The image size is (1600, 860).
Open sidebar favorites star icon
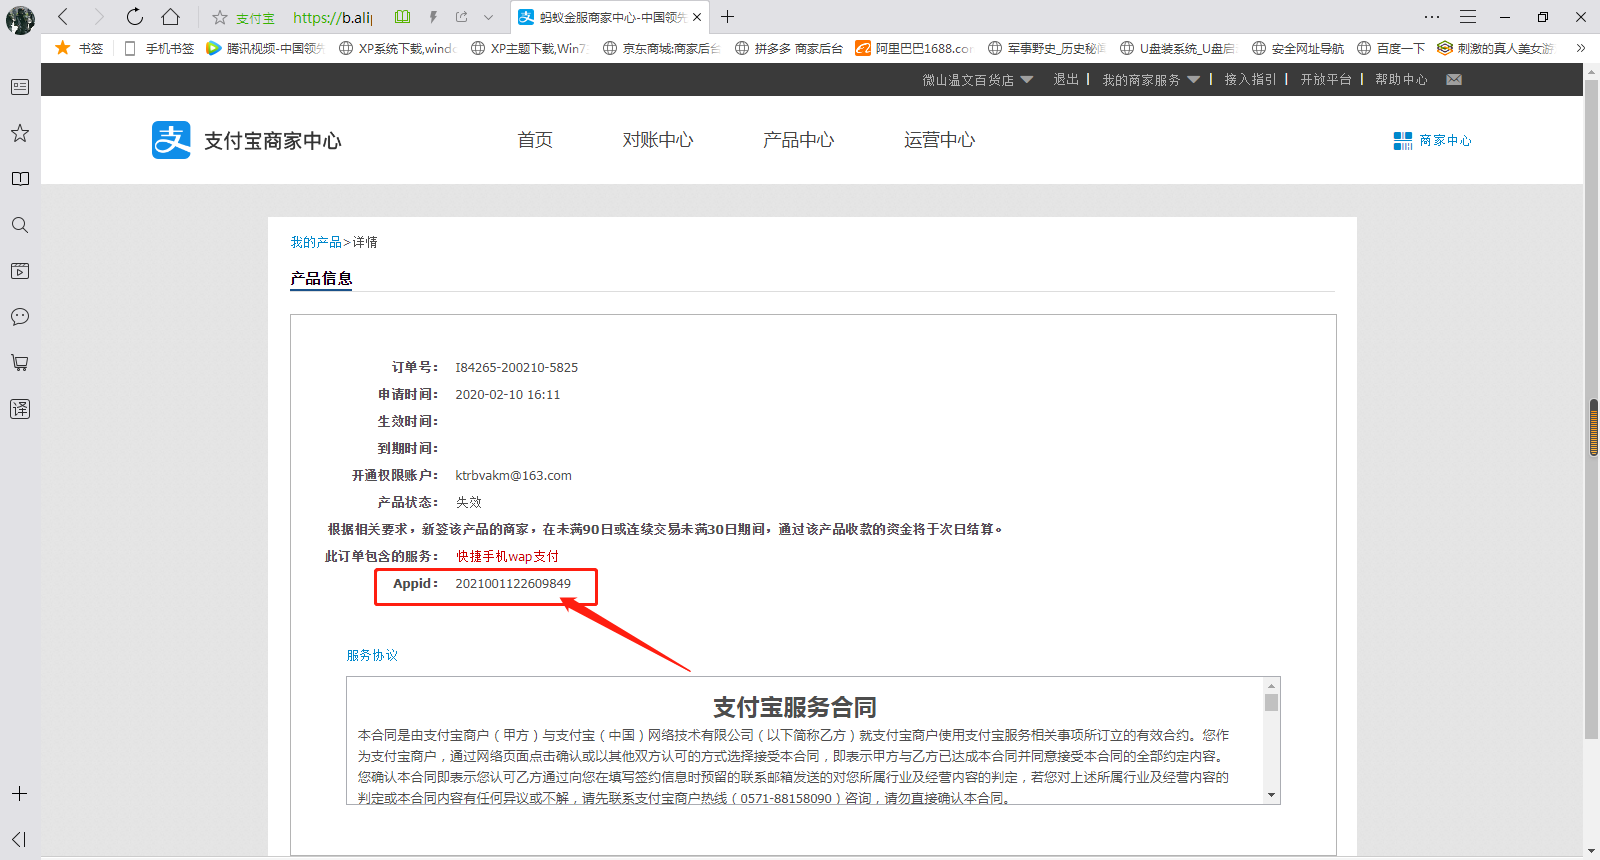(x=20, y=133)
